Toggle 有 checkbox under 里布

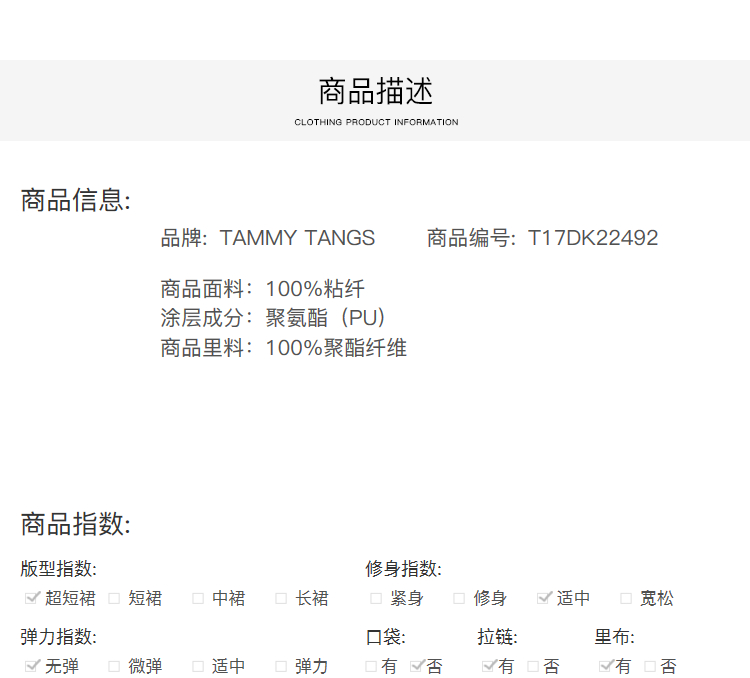tap(605, 666)
